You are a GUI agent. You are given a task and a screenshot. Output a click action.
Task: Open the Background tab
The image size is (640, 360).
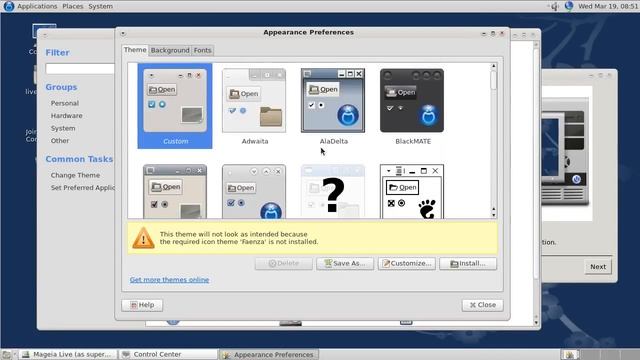170,50
